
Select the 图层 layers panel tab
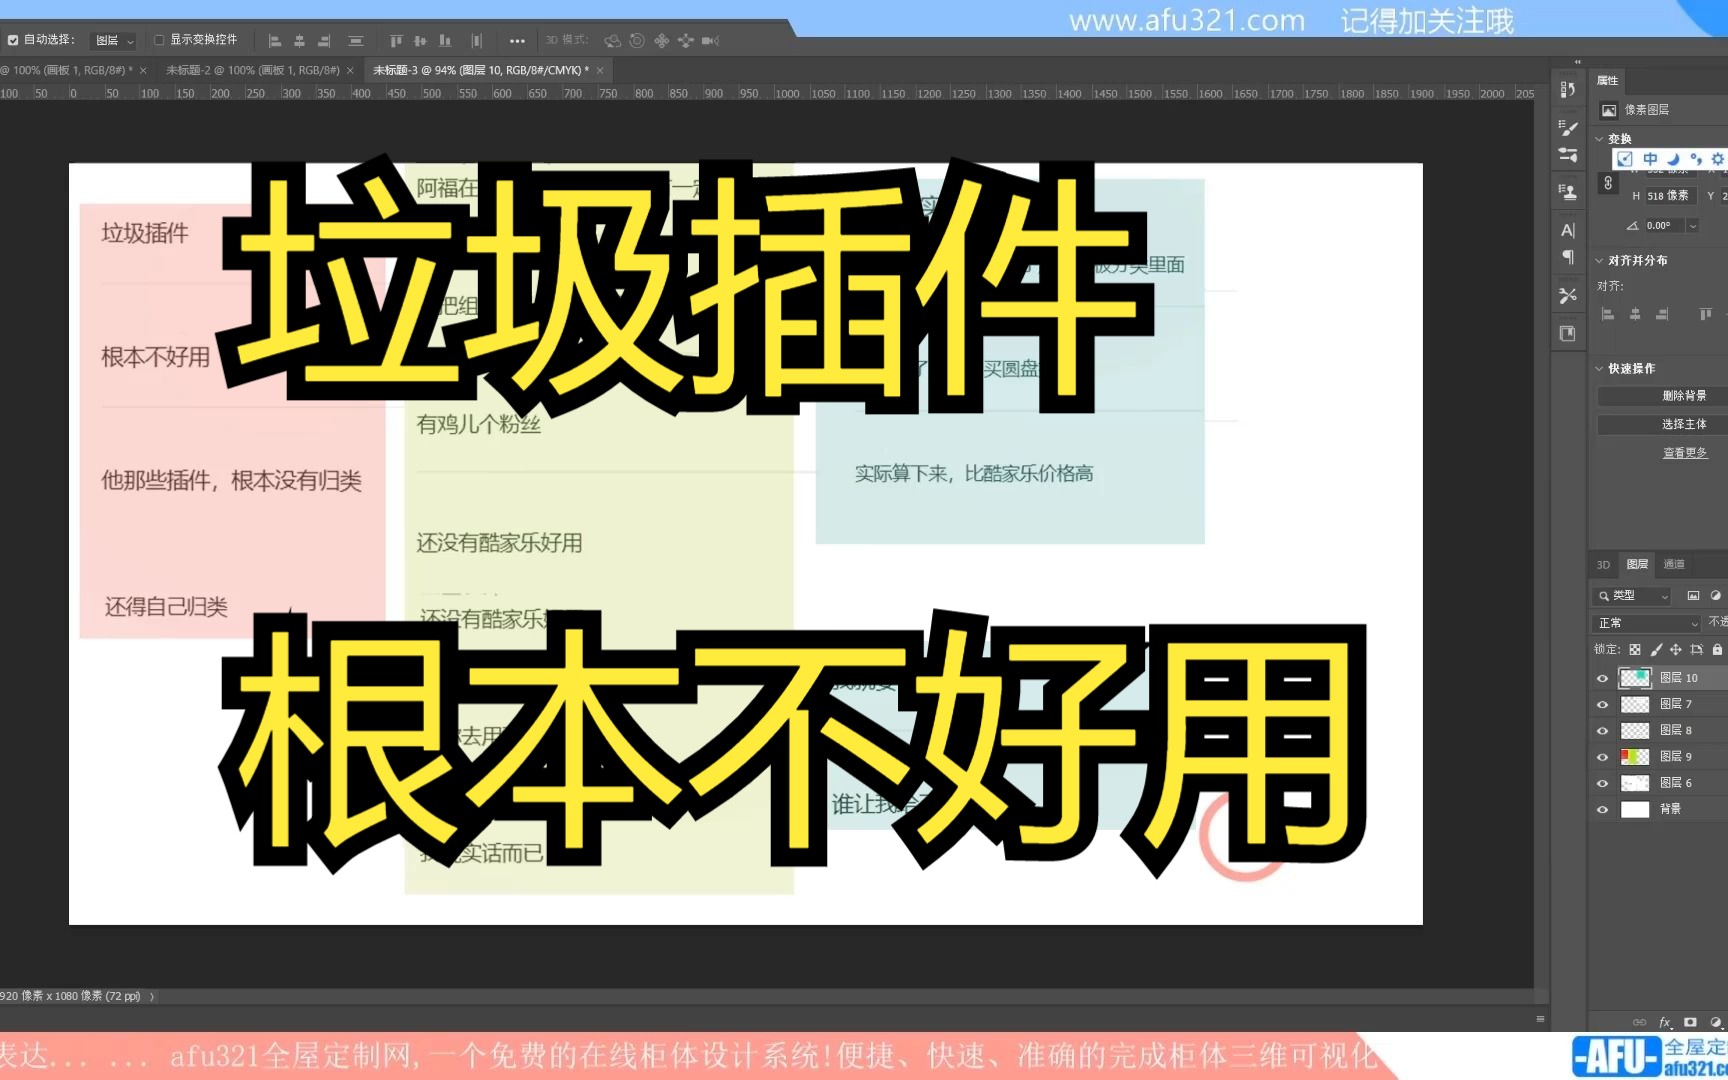1637,565
